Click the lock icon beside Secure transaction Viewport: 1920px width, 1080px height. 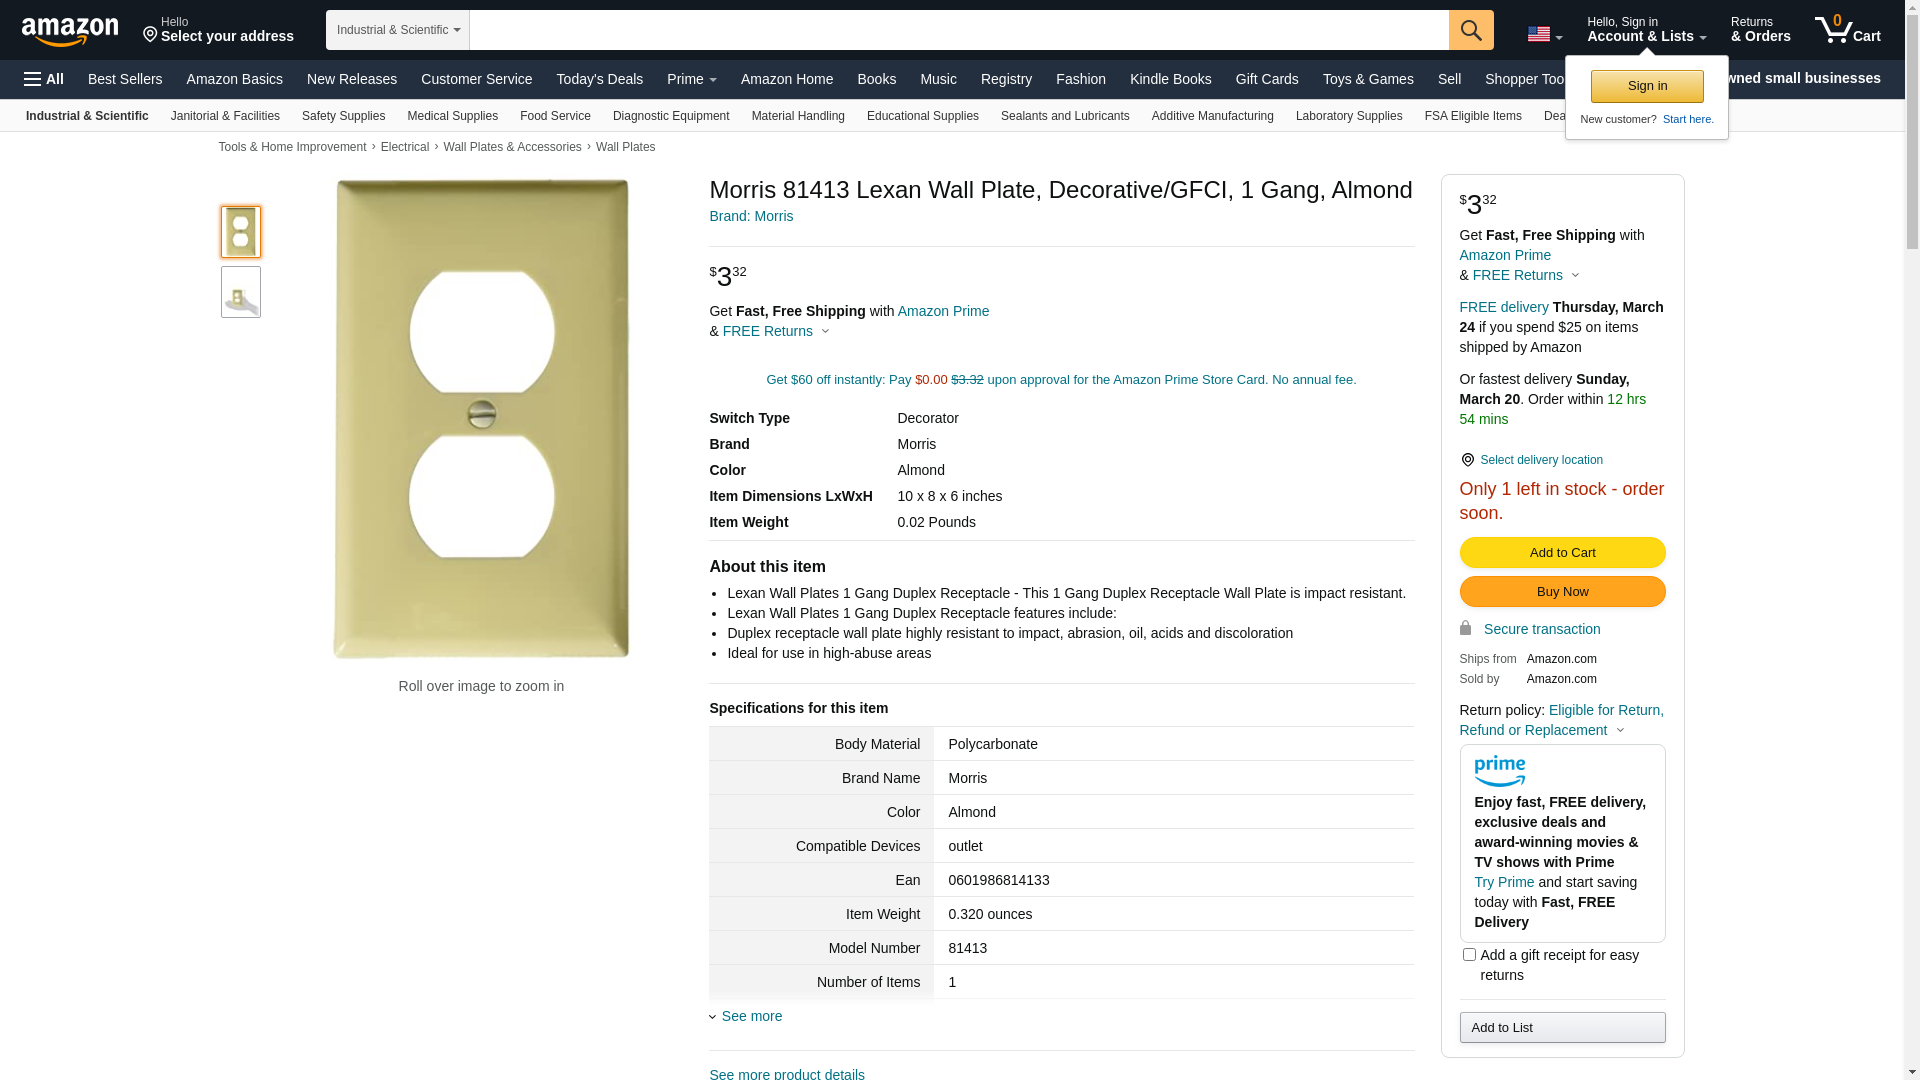[x=1465, y=628]
